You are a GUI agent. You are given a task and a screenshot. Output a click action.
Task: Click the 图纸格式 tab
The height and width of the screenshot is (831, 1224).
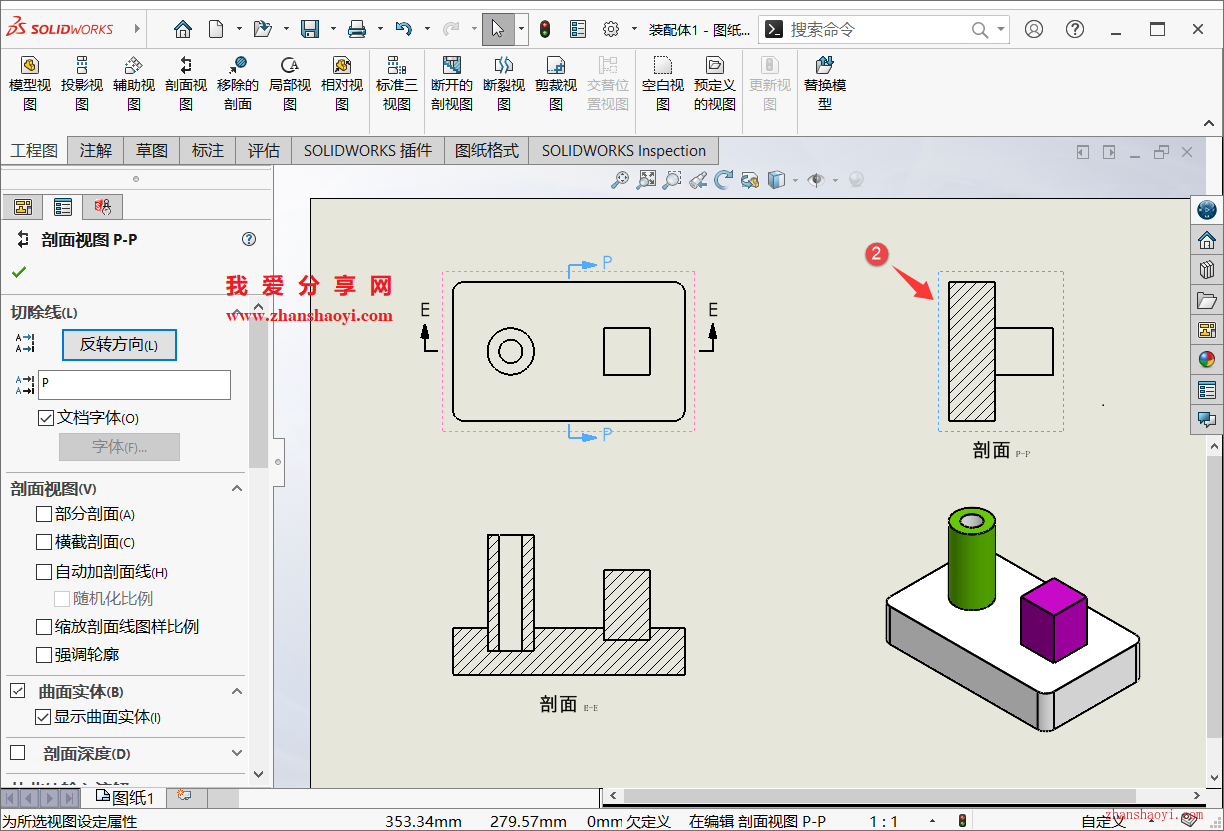487,151
